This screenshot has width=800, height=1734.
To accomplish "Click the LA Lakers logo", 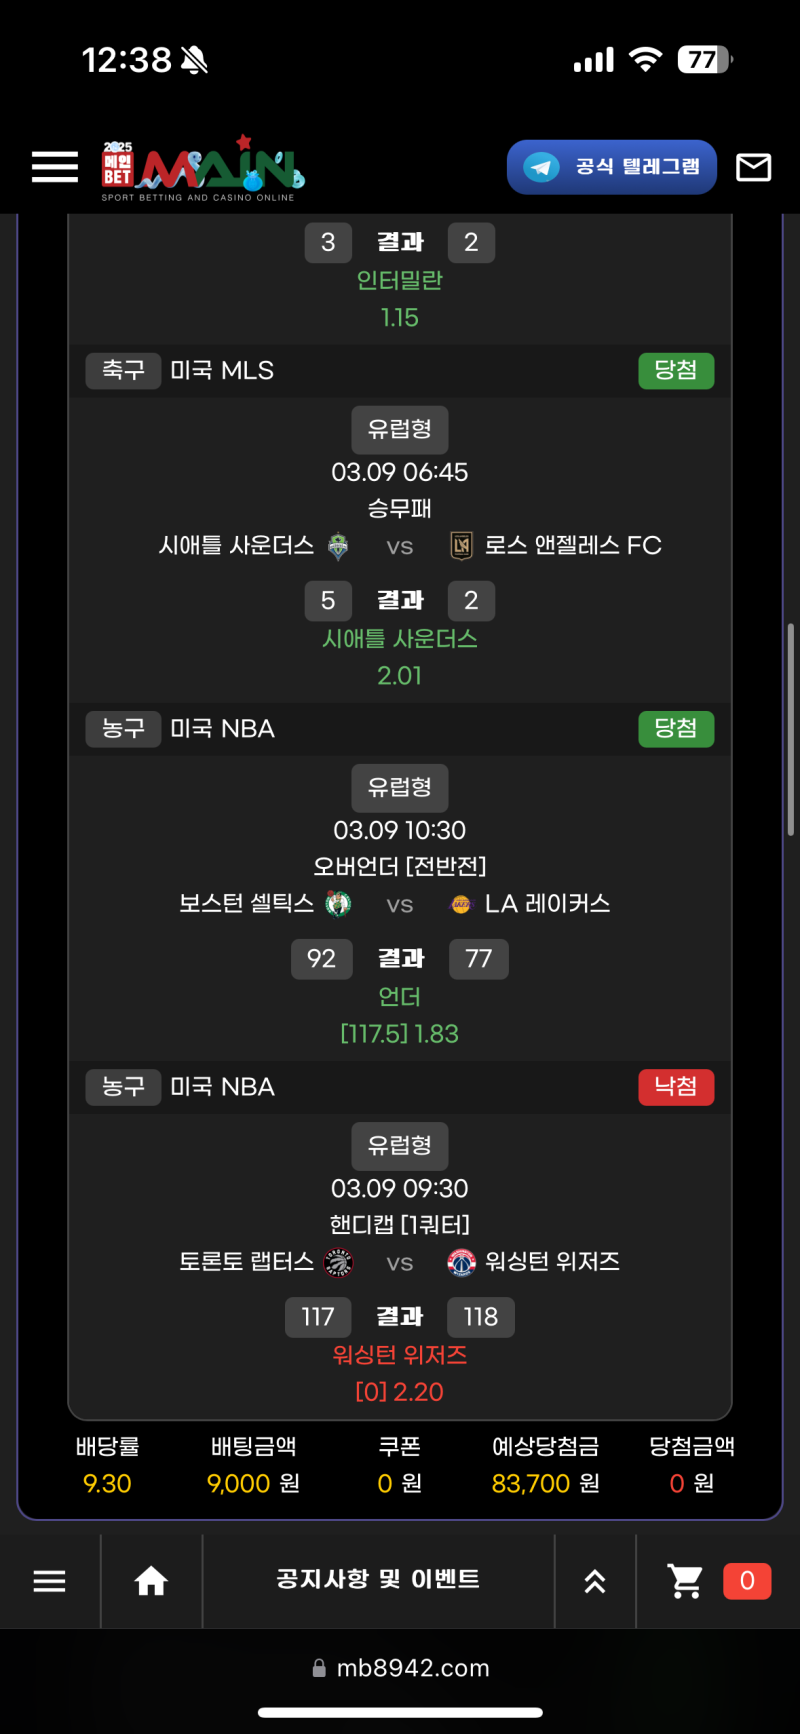I will [x=461, y=904].
